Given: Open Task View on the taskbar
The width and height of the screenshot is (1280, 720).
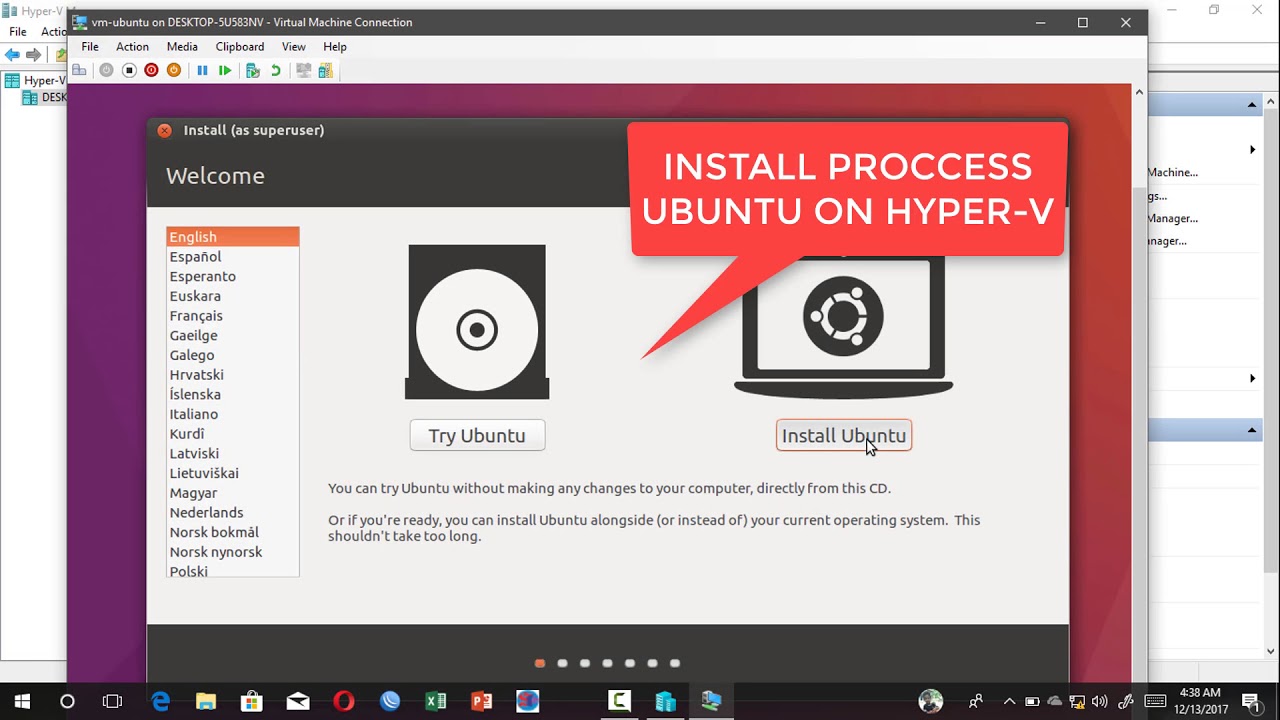Looking at the screenshot, I should [x=112, y=701].
